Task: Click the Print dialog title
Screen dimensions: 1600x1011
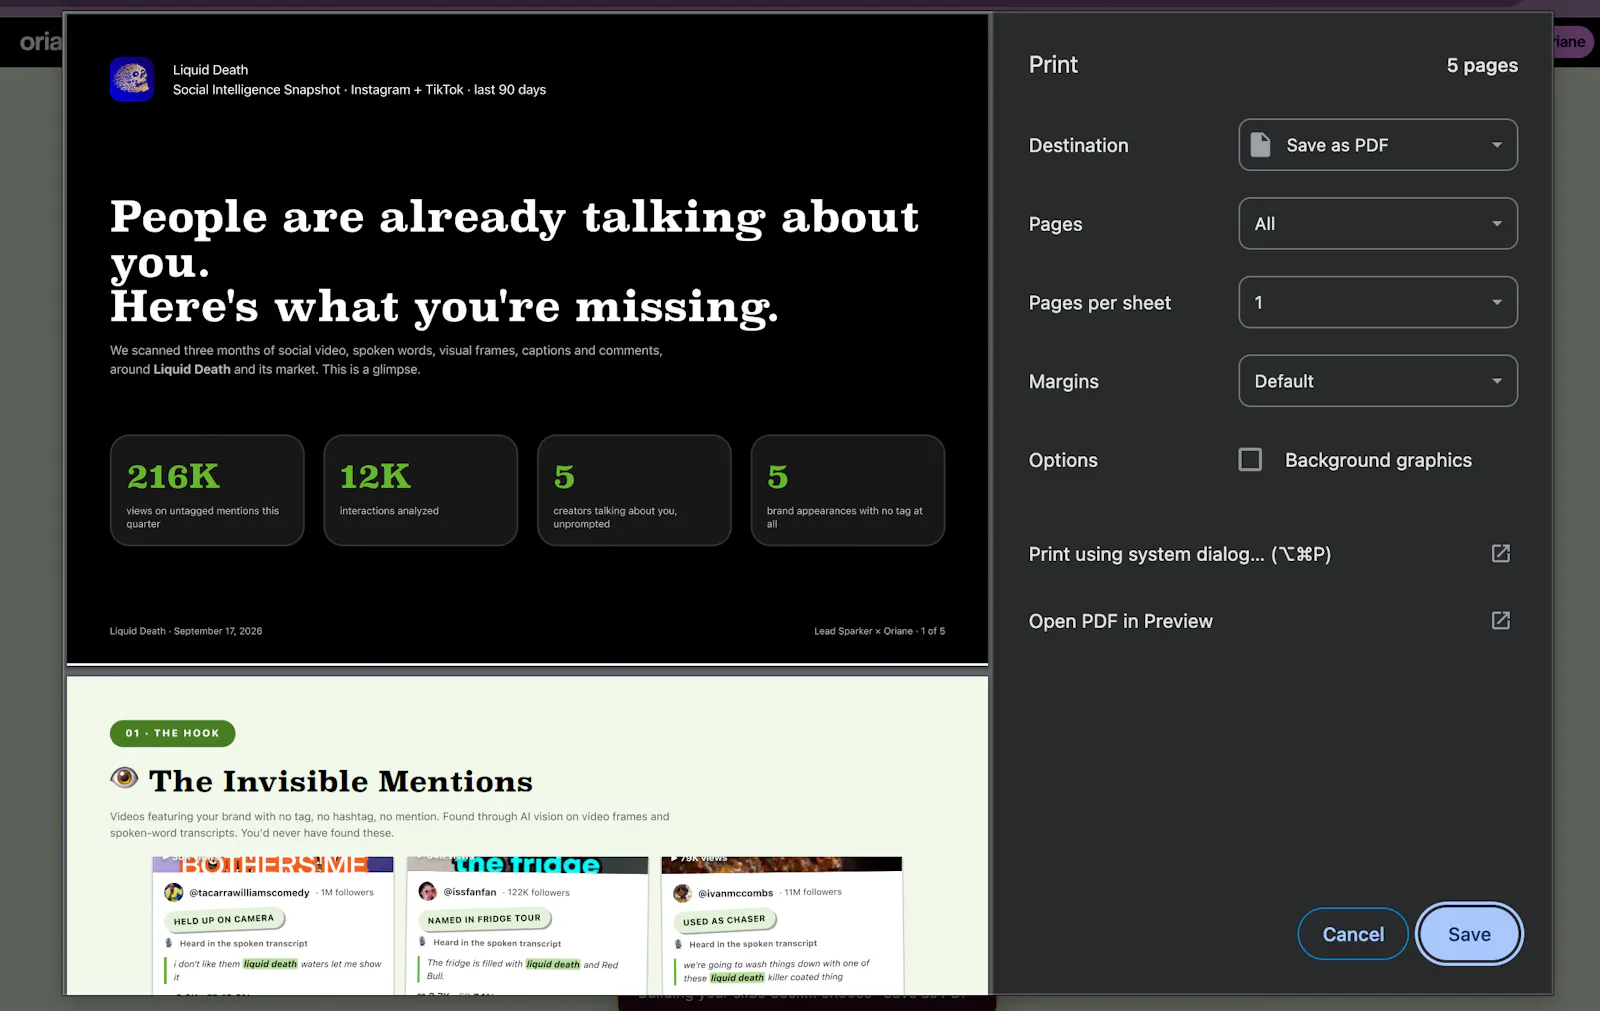Action: [1053, 65]
